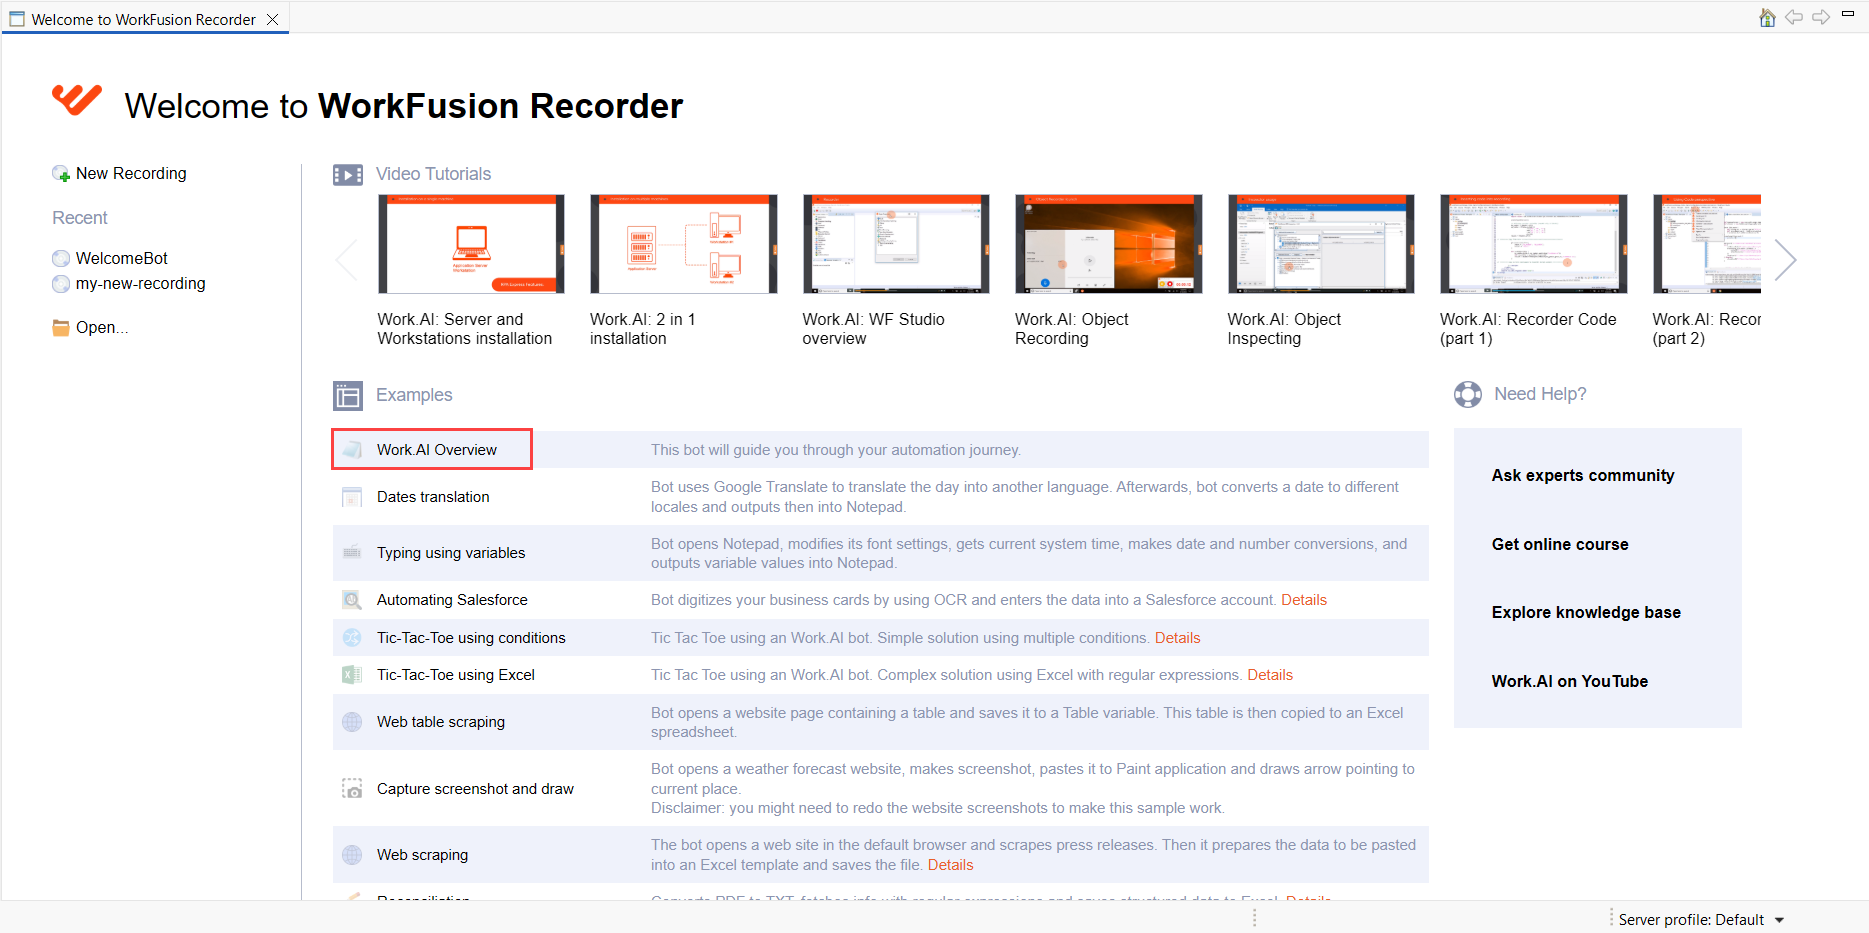Viewport: 1869px width, 933px height.
Task: Click the Tic-Tac-Toe using Excel icon
Action: tap(352, 675)
